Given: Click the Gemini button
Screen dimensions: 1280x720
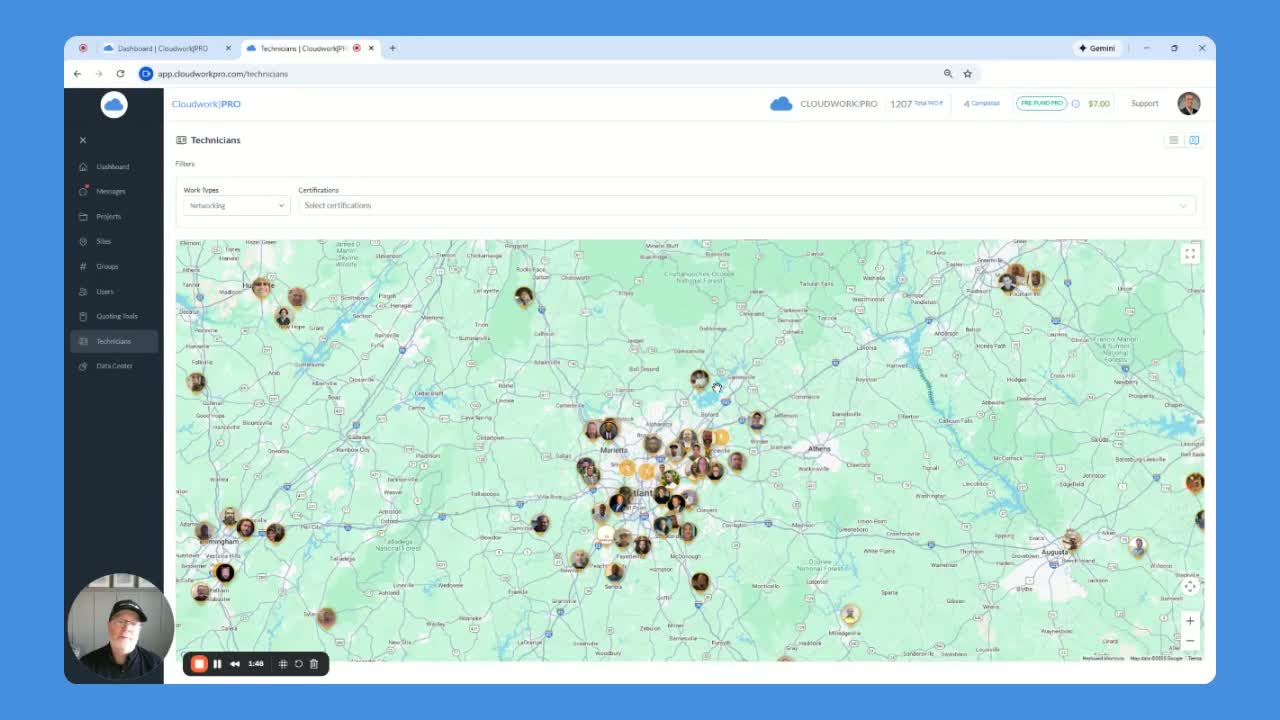Looking at the screenshot, I should pos(1097,48).
